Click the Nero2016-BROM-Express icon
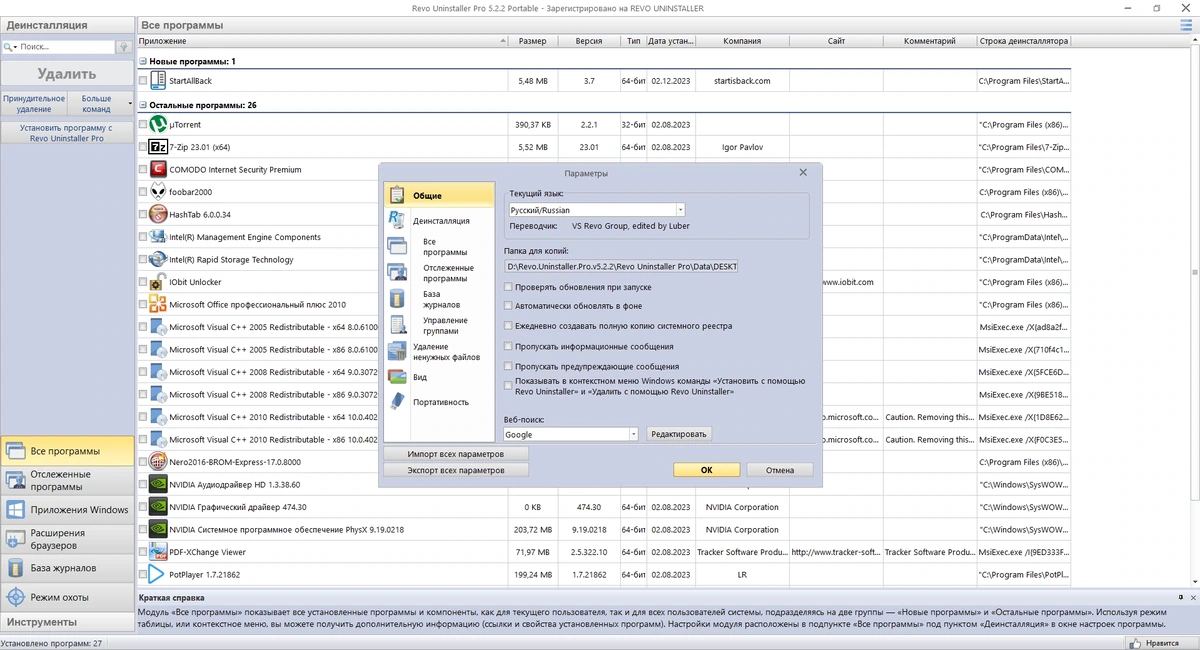The height and width of the screenshot is (650, 1200). pos(158,462)
